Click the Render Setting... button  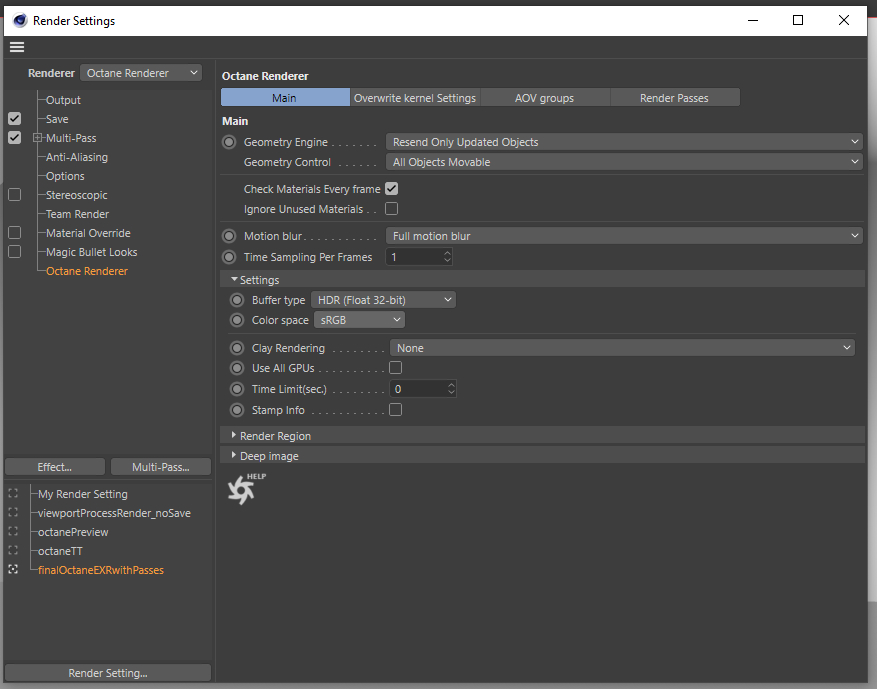coord(108,673)
